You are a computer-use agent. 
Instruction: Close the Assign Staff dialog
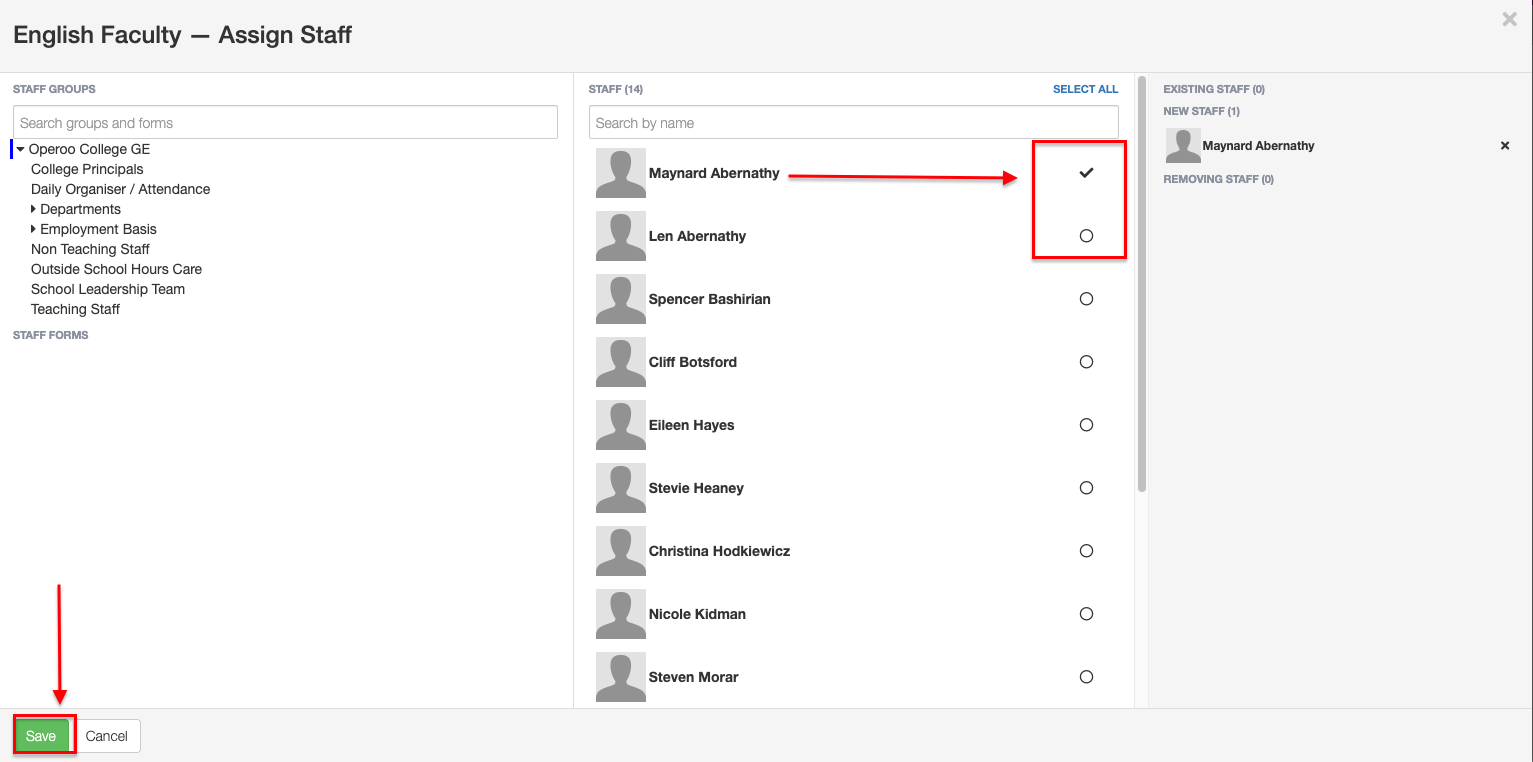1509,19
